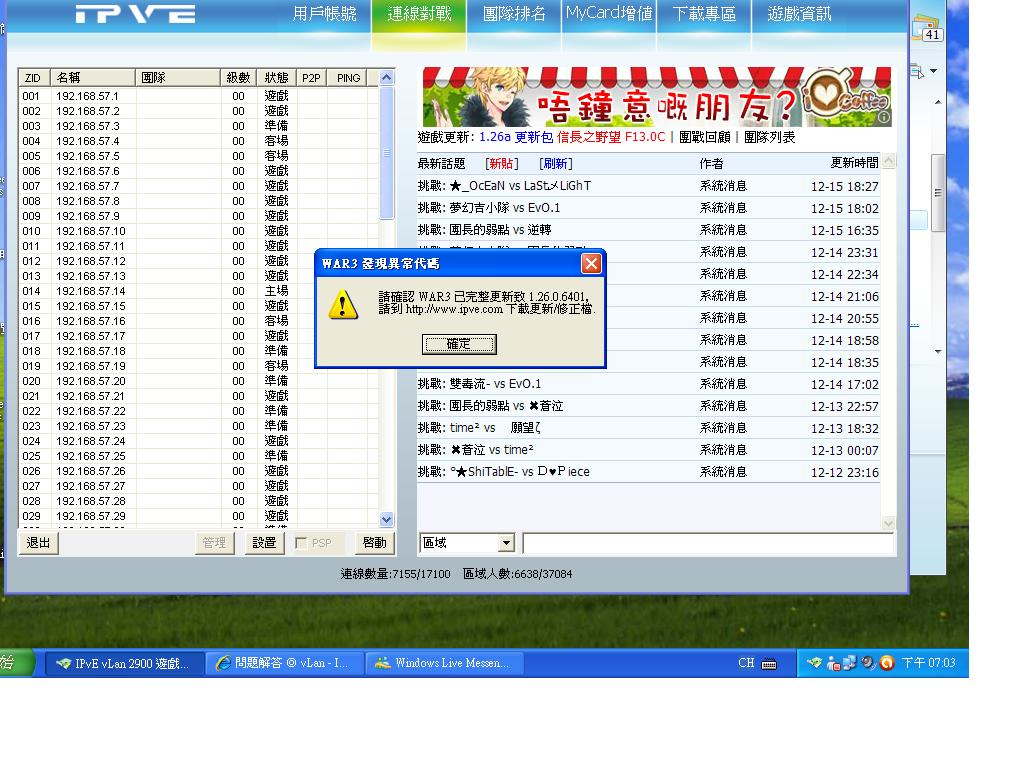Expand the 區域 dropdown

tap(506, 543)
